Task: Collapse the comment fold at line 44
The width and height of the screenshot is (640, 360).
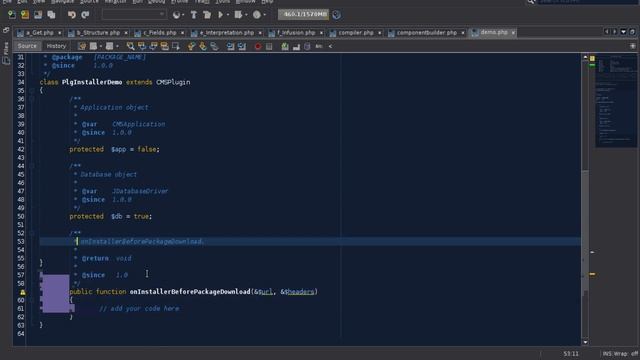Action: (x=31, y=166)
